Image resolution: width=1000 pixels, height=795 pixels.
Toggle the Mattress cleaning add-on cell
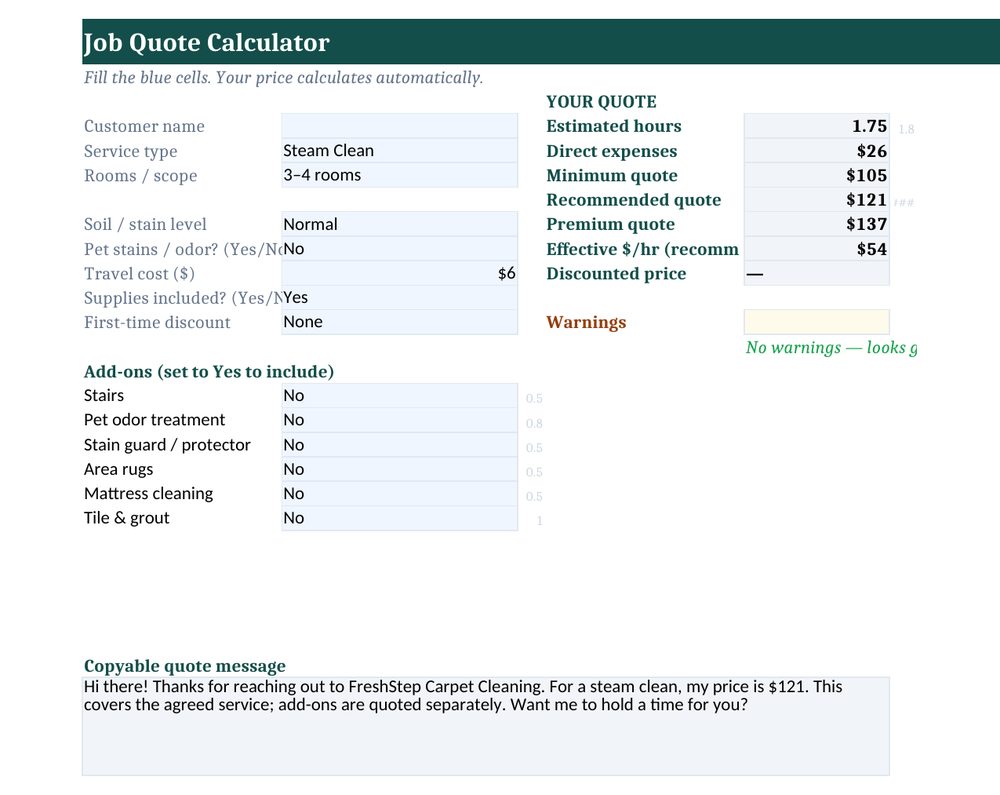pyautogui.click(x=399, y=493)
